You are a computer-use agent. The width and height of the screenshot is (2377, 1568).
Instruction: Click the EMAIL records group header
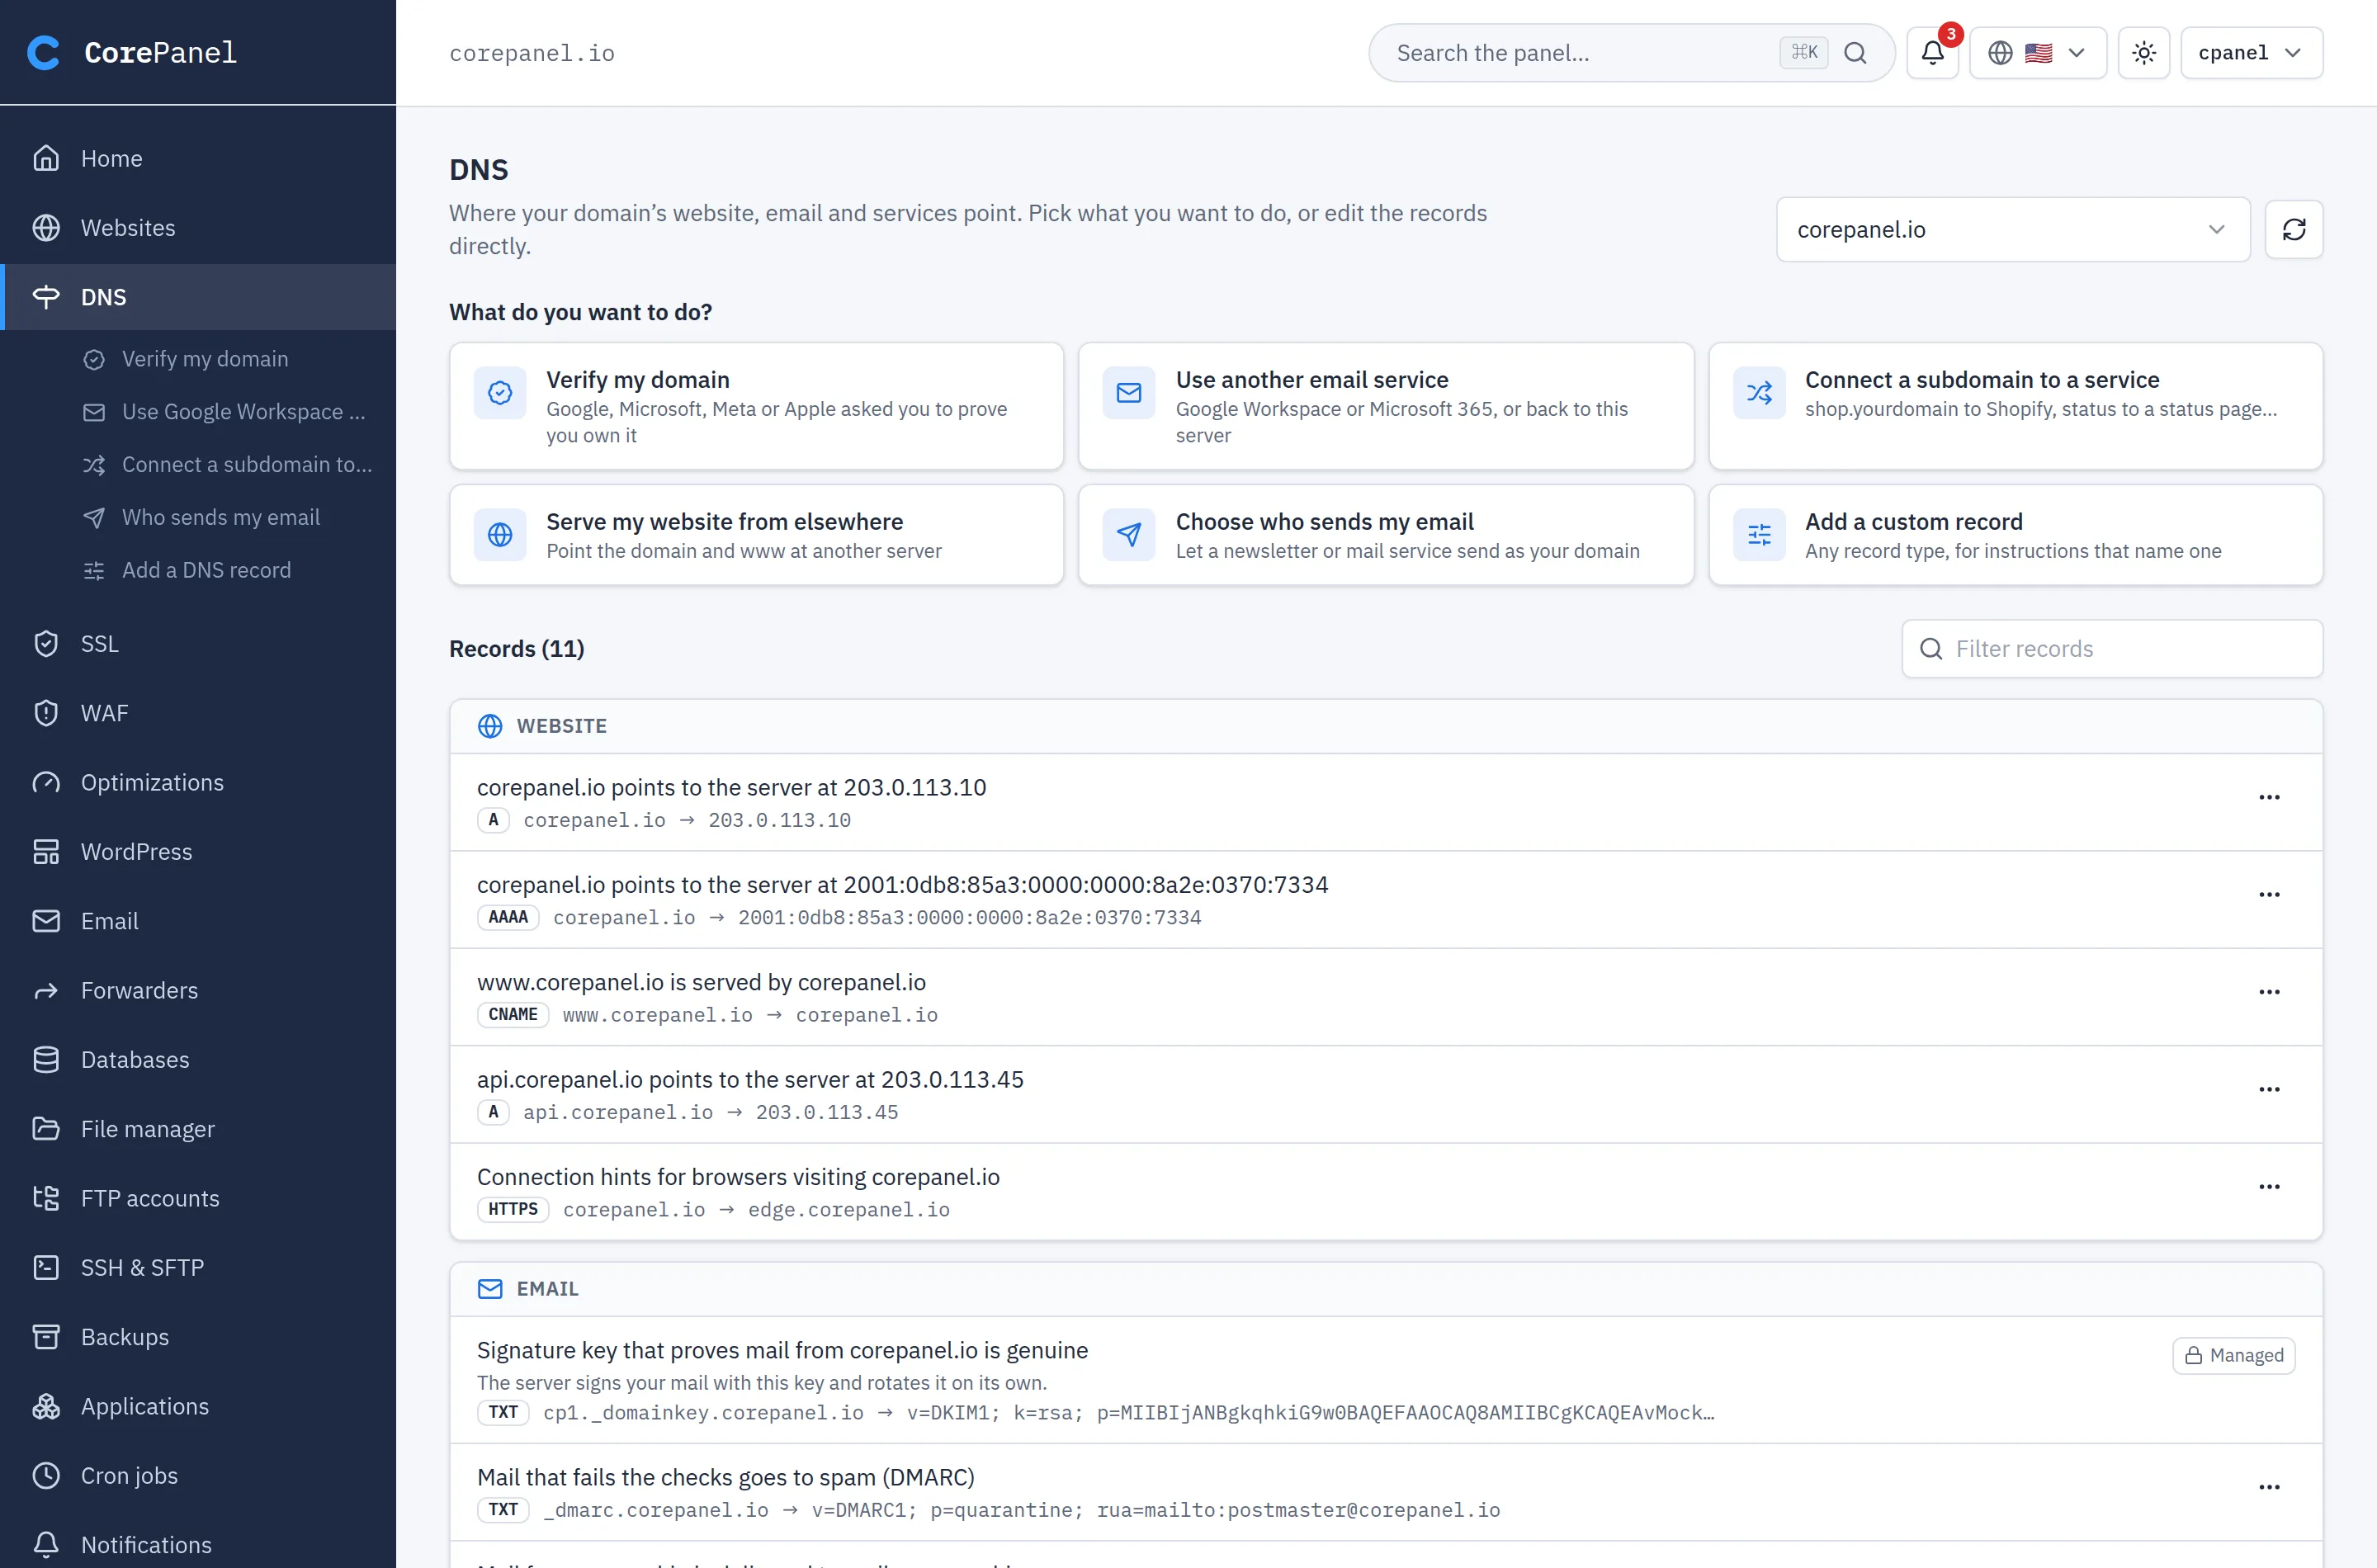click(1386, 1289)
